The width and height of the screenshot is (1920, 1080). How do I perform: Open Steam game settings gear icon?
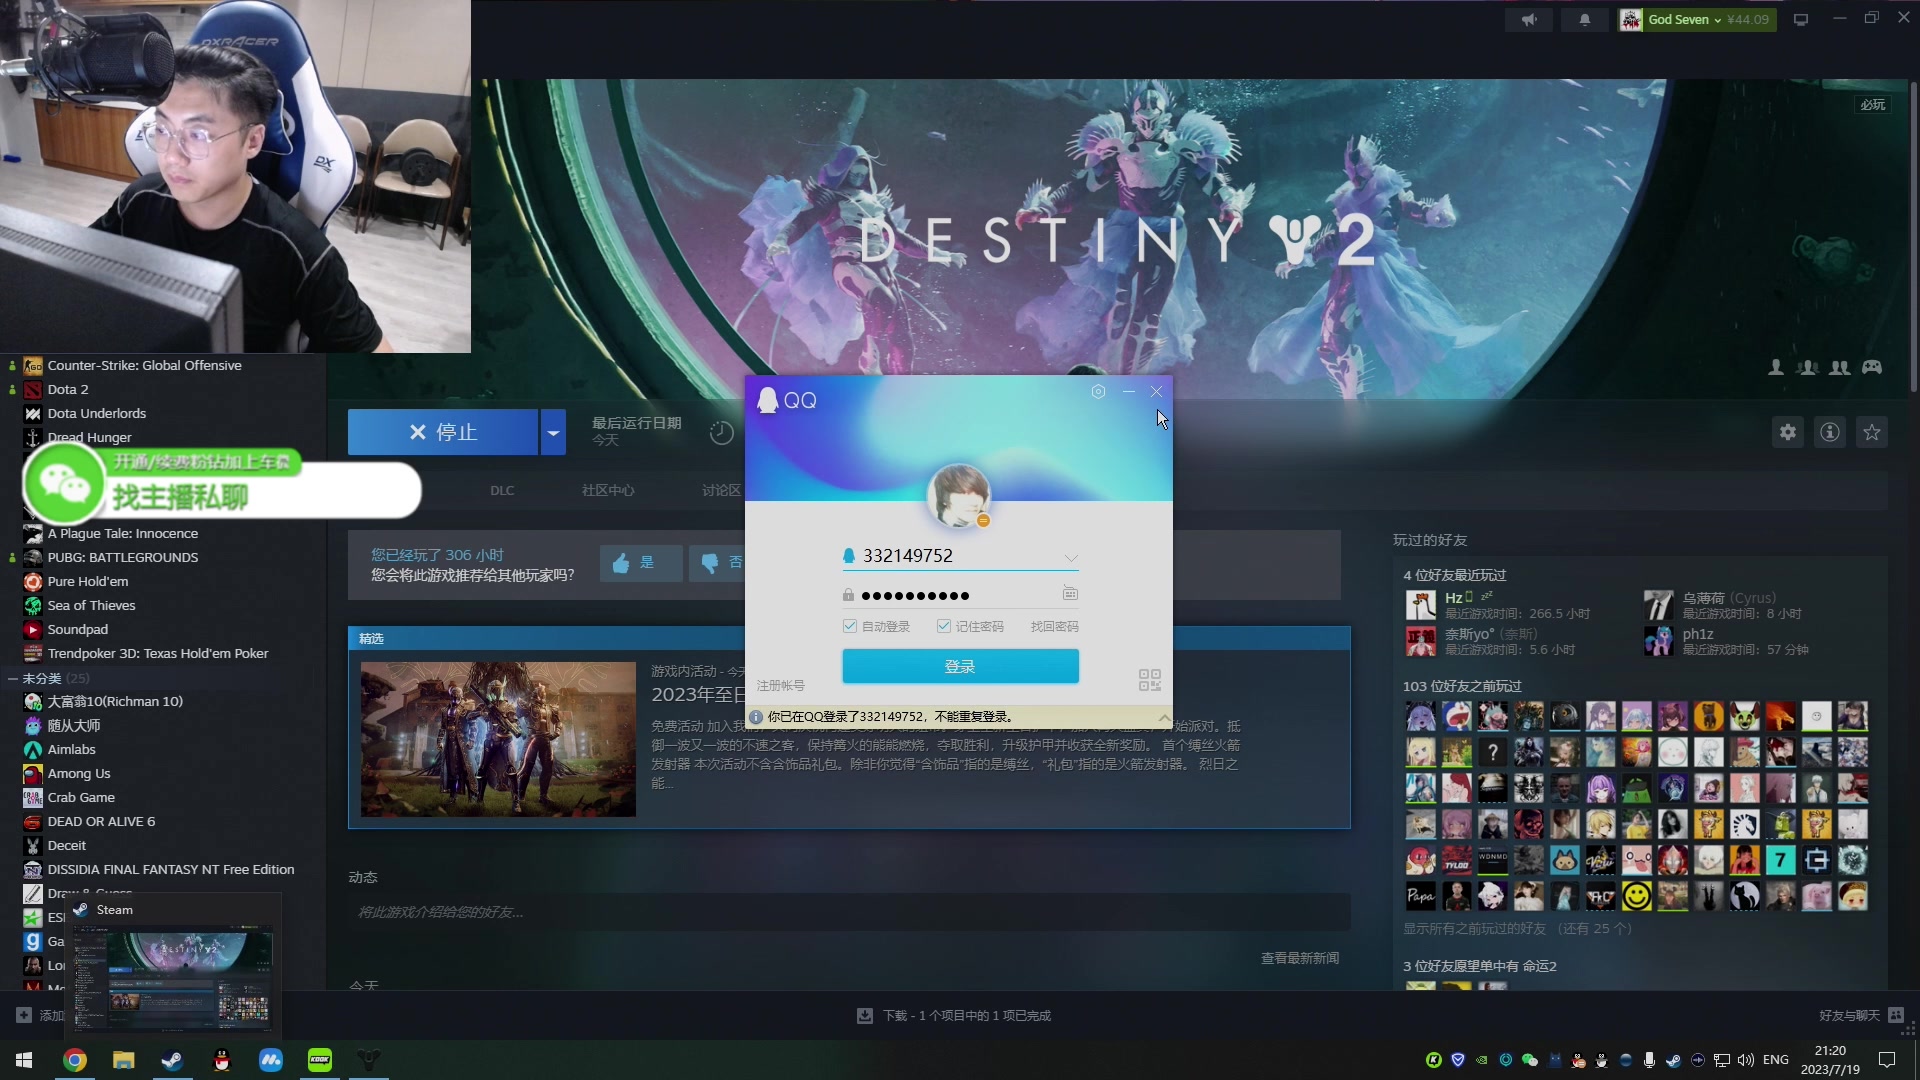click(1788, 432)
